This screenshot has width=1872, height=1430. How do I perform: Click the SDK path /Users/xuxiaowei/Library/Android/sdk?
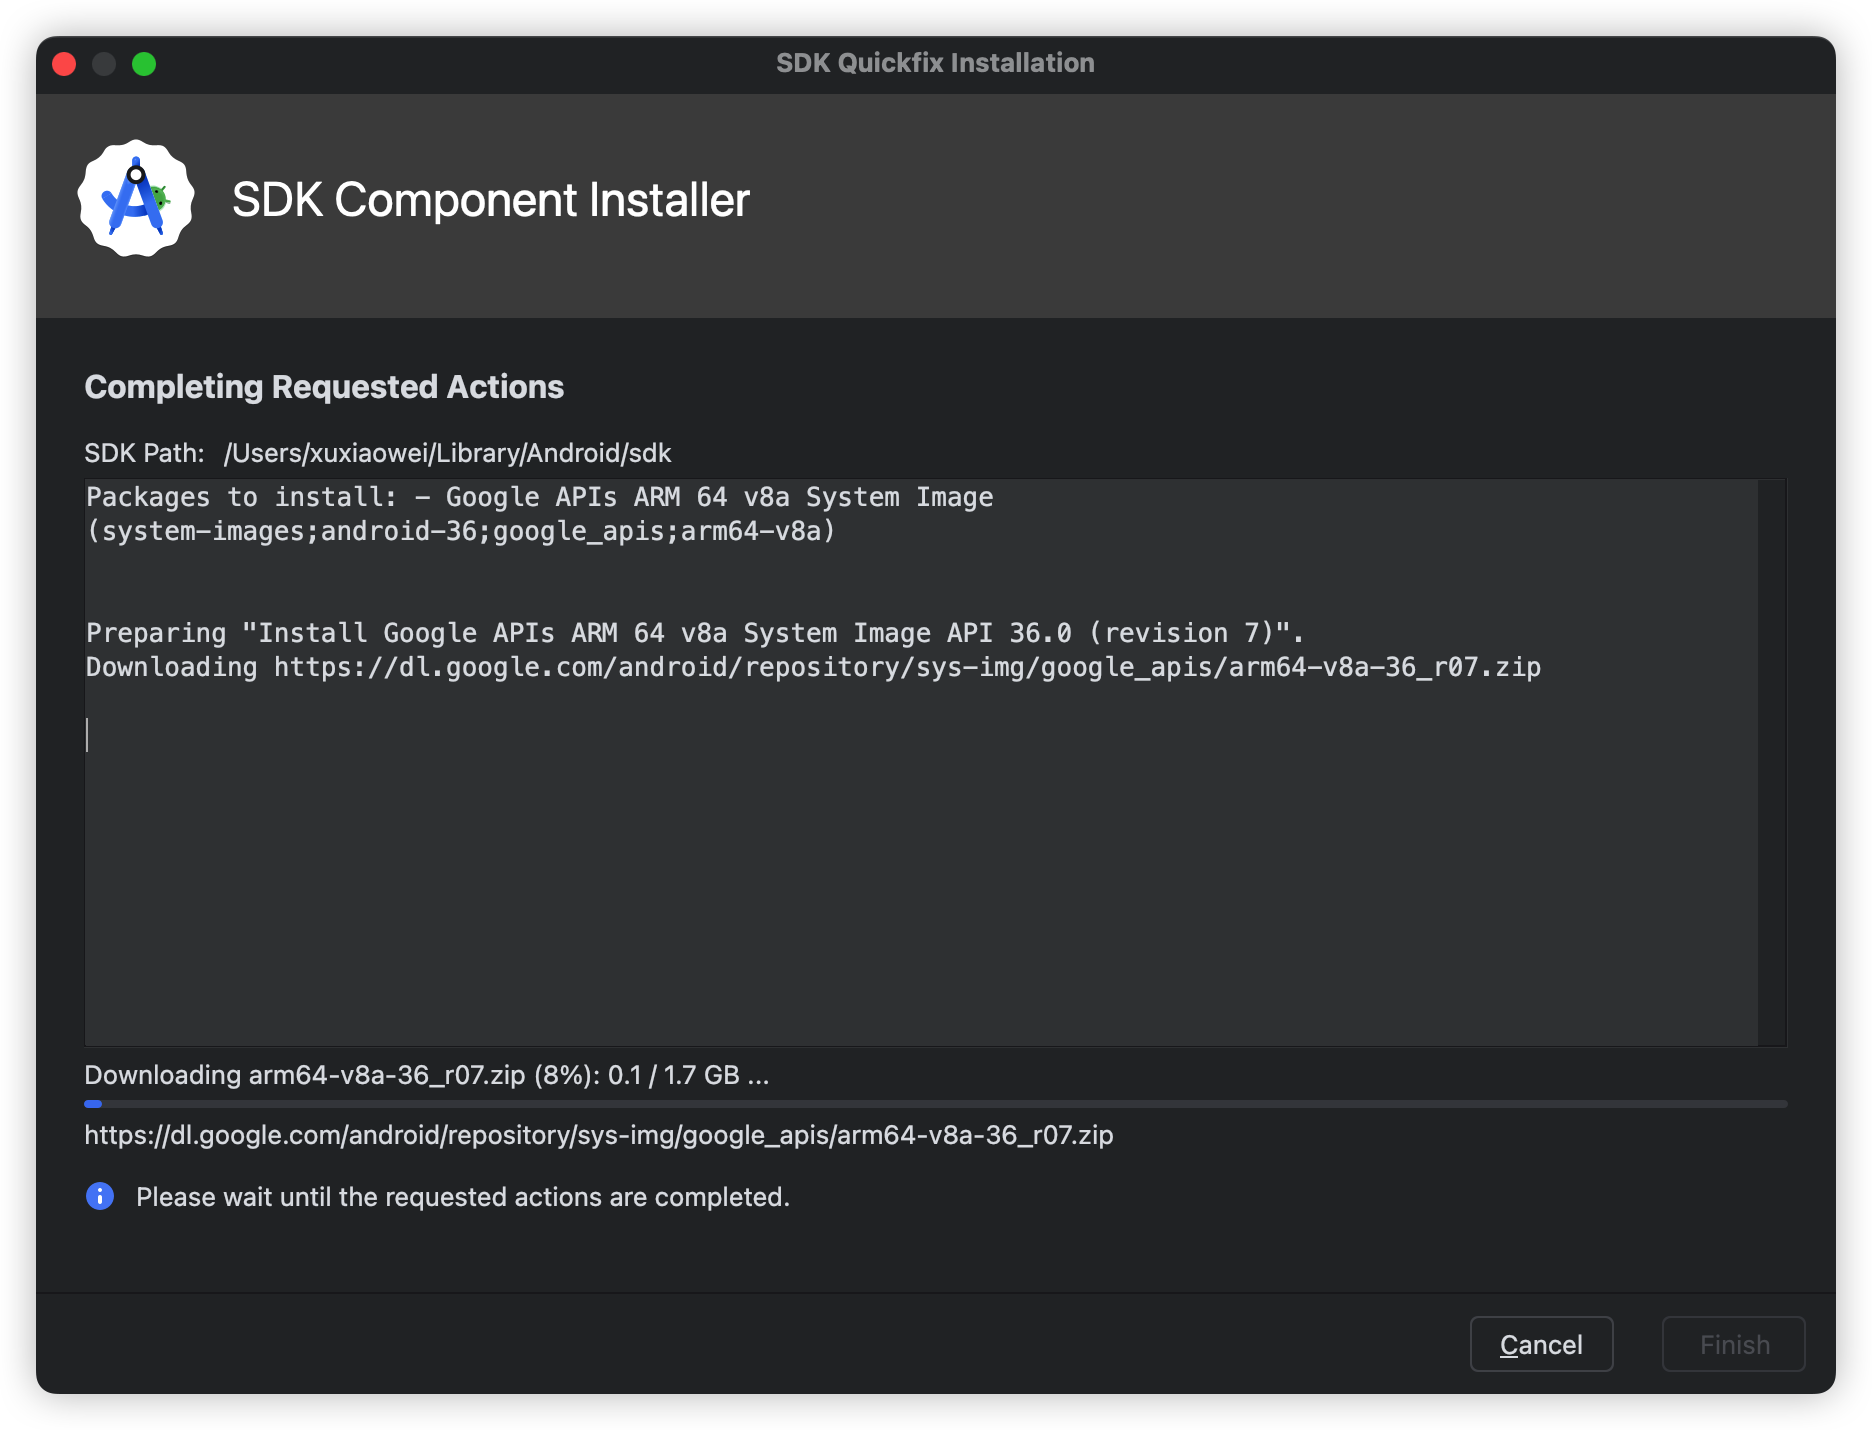click(x=447, y=453)
